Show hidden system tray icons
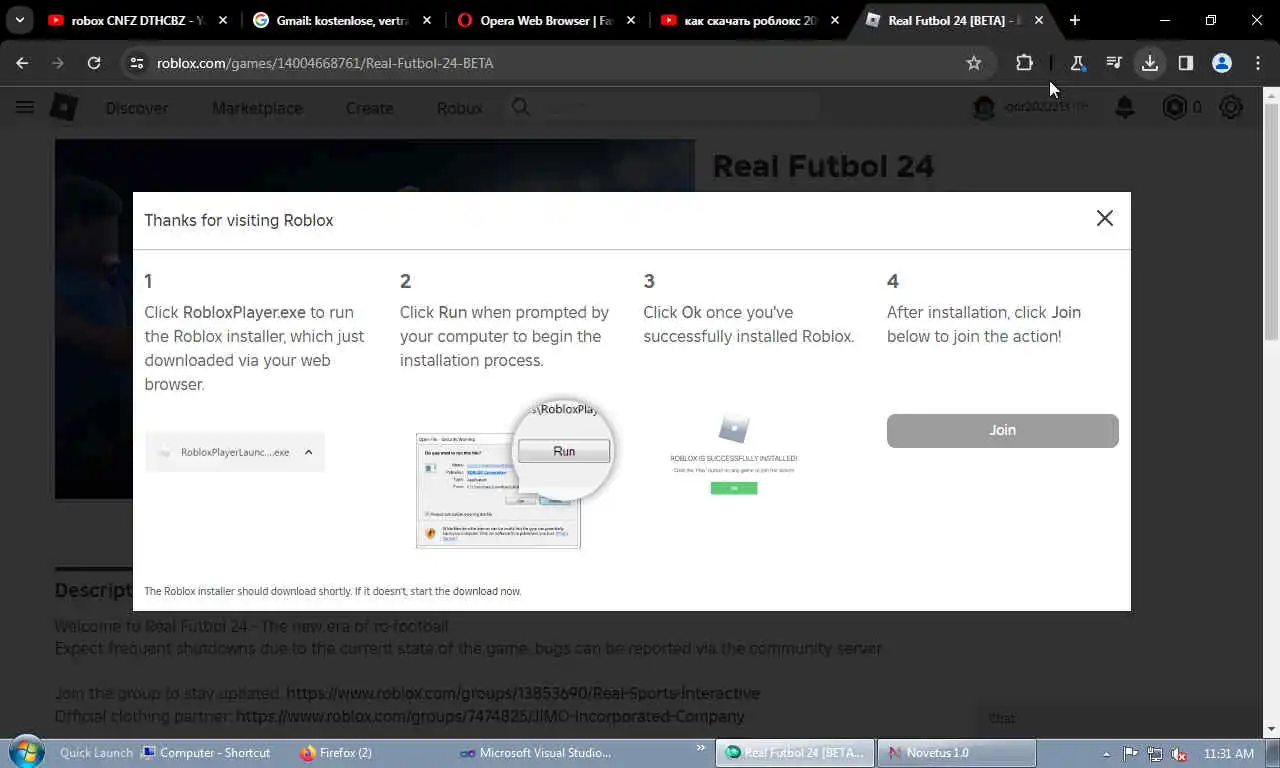 (1106, 754)
